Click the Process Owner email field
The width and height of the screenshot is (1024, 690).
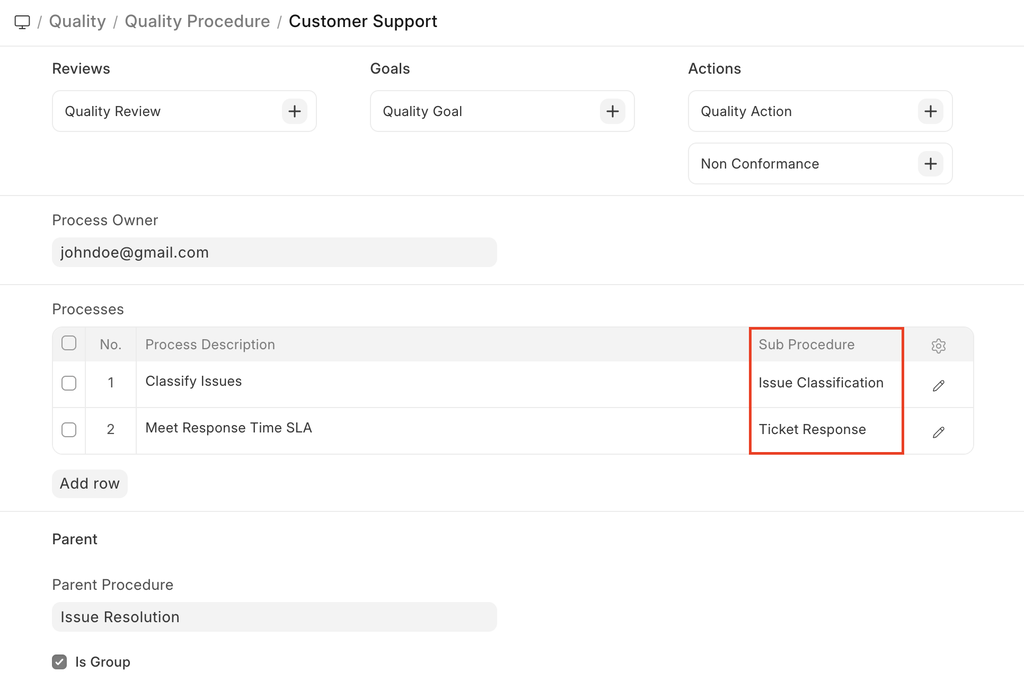pyautogui.click(x=274, y=253)
